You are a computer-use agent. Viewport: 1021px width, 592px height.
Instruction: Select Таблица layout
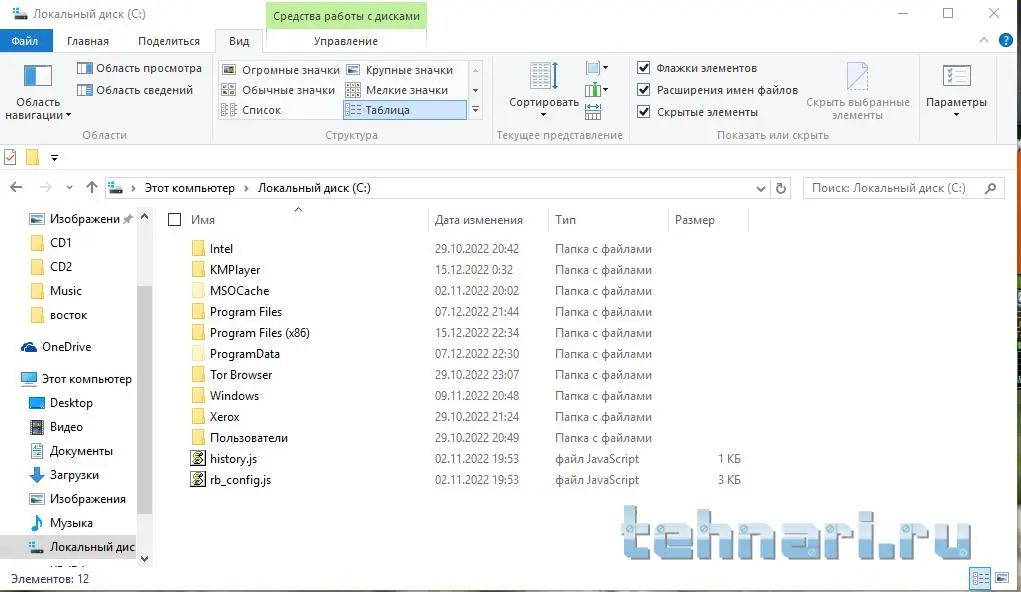click(x=404, y=110)
